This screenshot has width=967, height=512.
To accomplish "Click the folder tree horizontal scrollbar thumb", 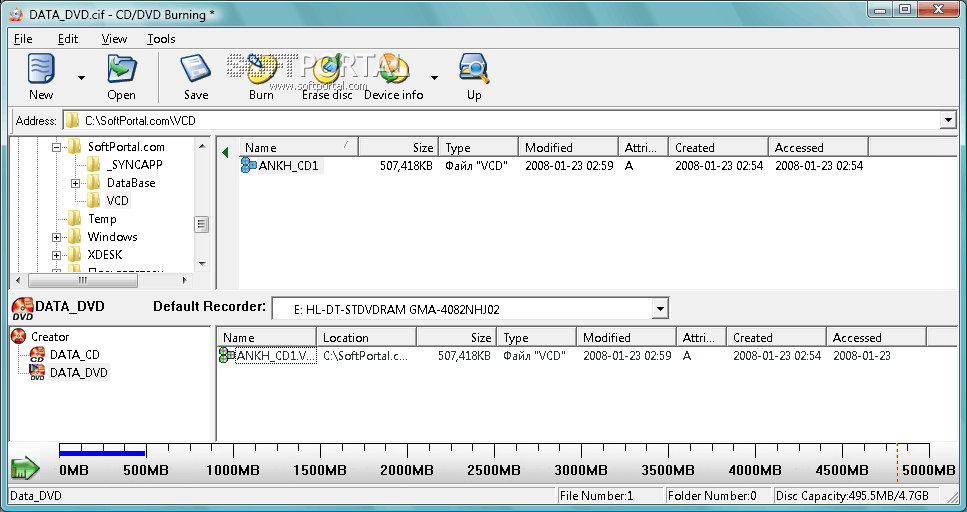I will (x=83, y=280).
